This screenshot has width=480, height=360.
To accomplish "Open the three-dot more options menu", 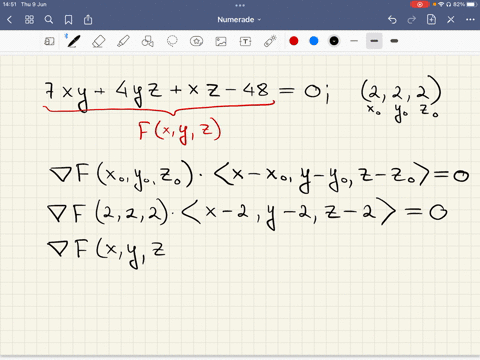I will tap(470, 20).
